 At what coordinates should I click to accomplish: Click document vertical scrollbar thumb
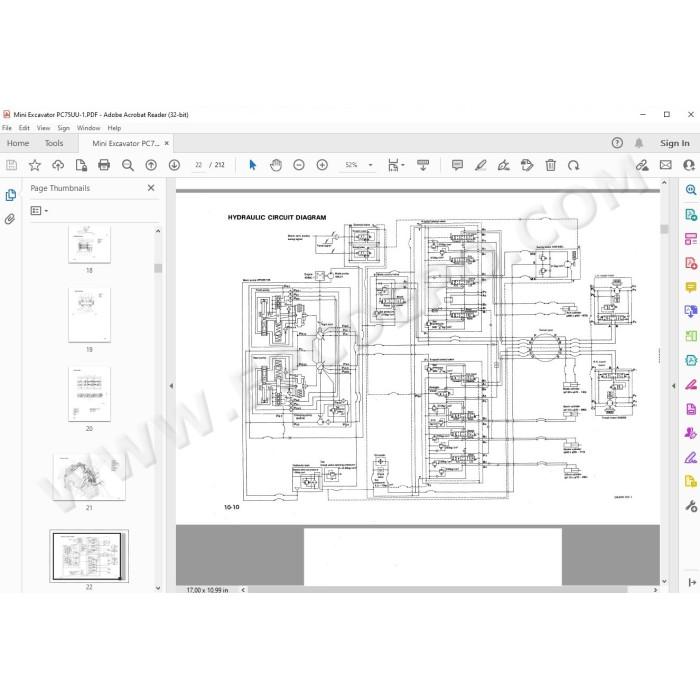tap(664, 229)
